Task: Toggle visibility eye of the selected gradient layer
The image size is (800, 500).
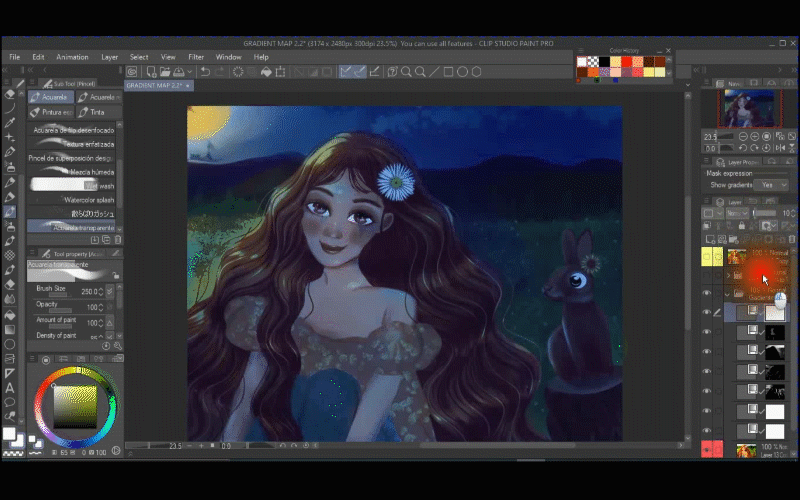Action: coord(706,313)
